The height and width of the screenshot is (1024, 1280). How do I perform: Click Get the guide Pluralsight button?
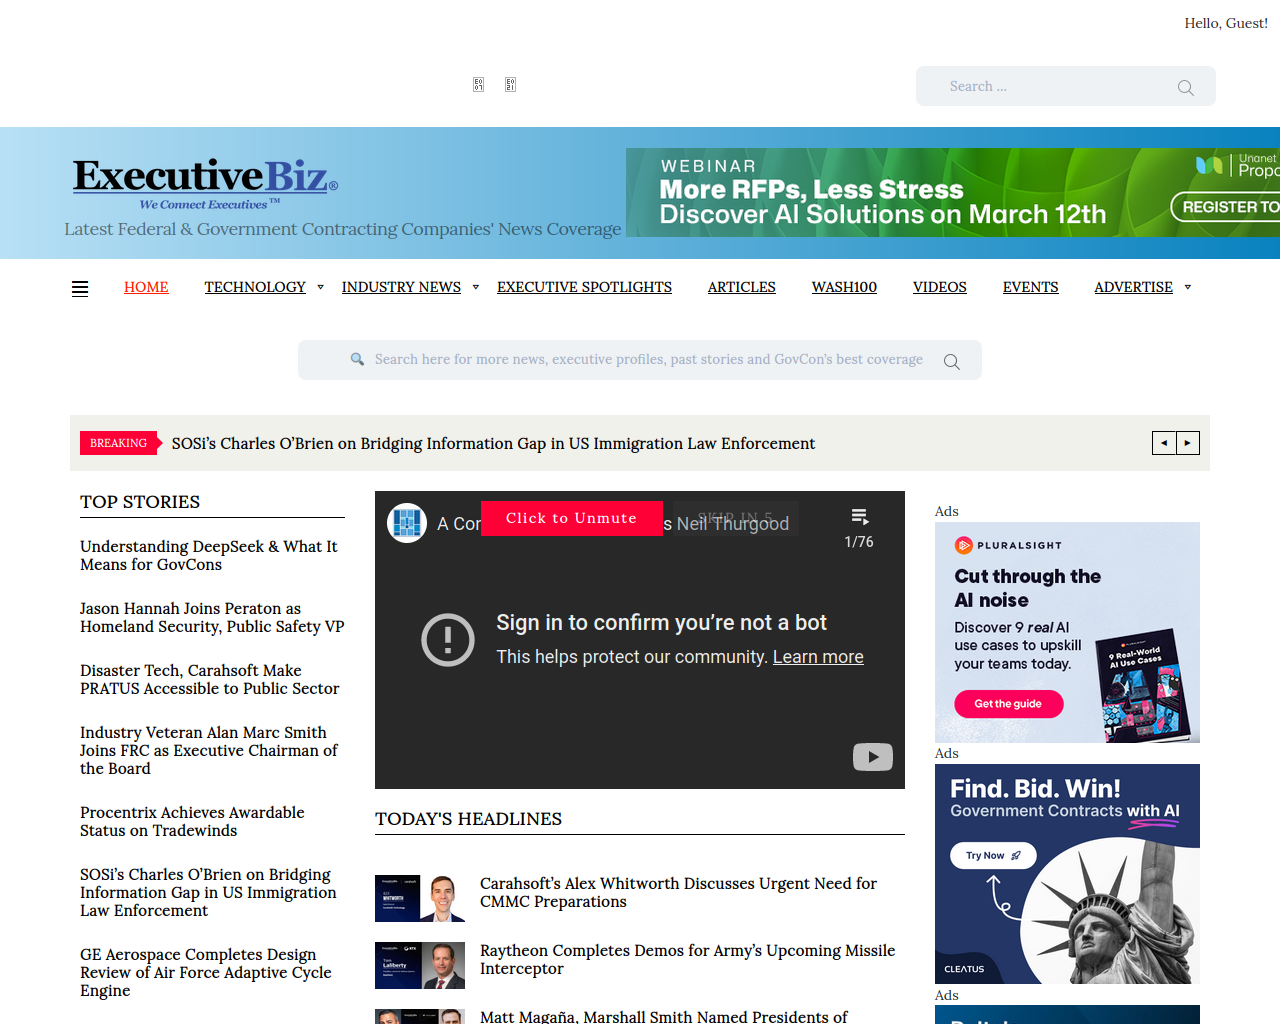pyautogui.click(x=1008, y=704)
